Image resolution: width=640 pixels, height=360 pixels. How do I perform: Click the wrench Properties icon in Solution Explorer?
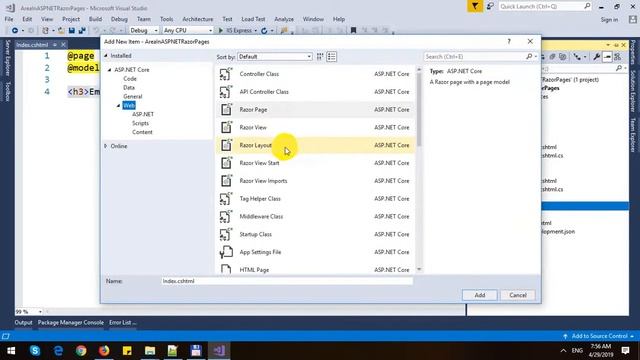(596, 57)
